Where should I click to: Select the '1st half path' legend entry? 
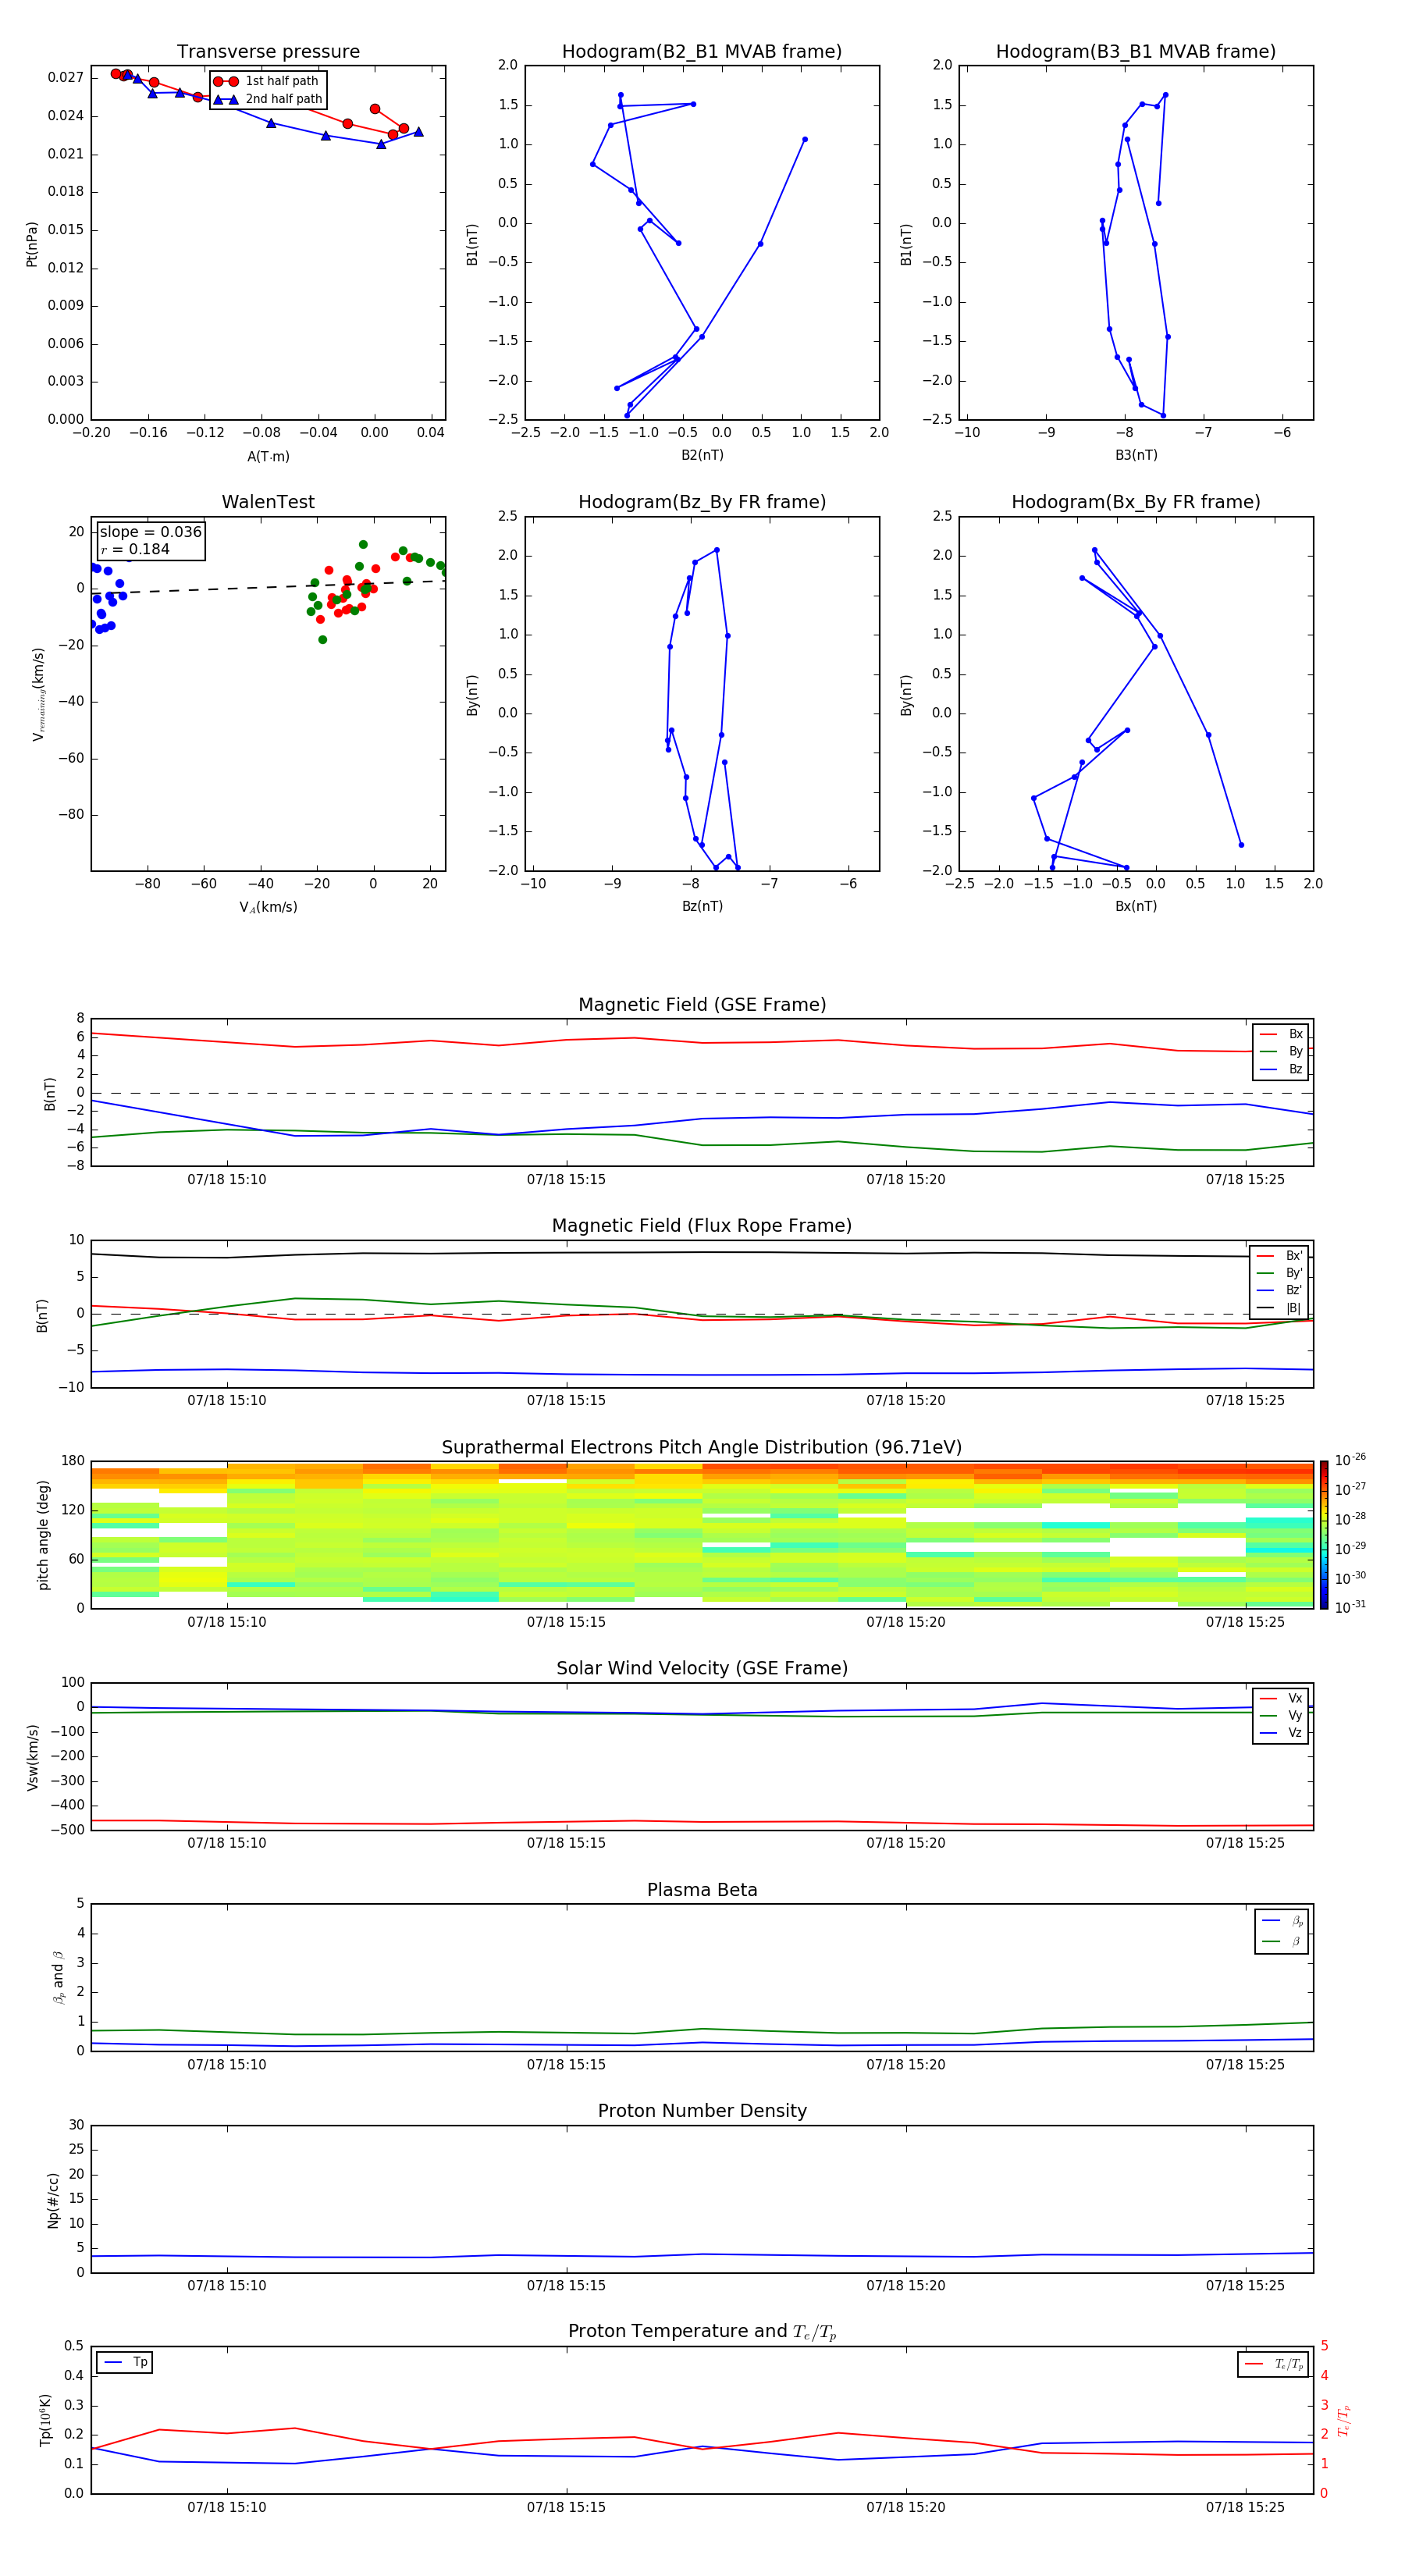[267, 81]
